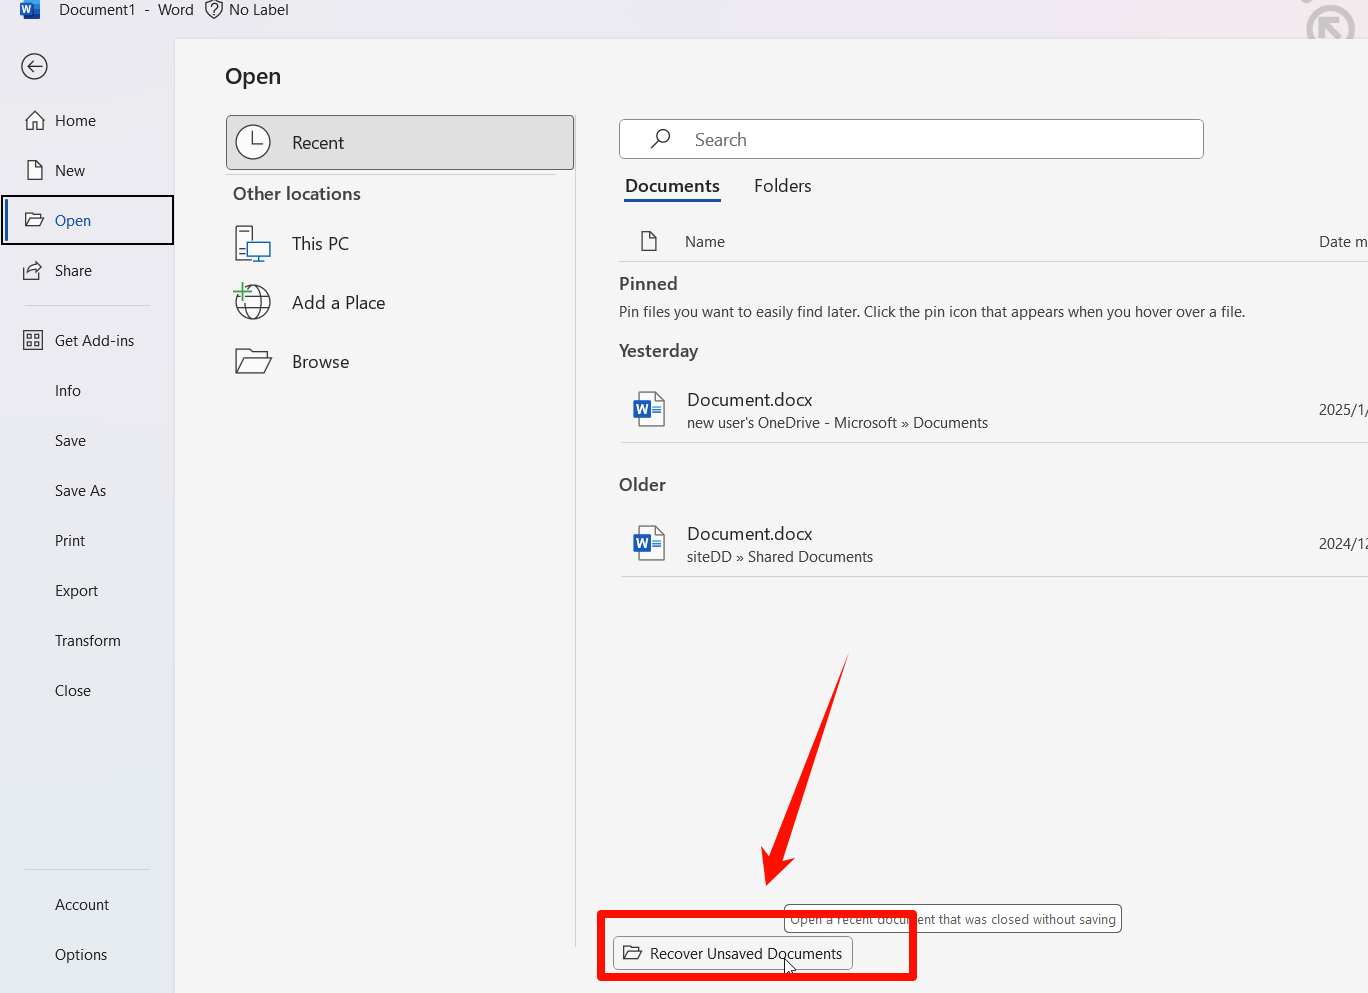Click the siteDD » Shared Documents path
This screenshot has height=993, width=1368.
coord(780,557)
